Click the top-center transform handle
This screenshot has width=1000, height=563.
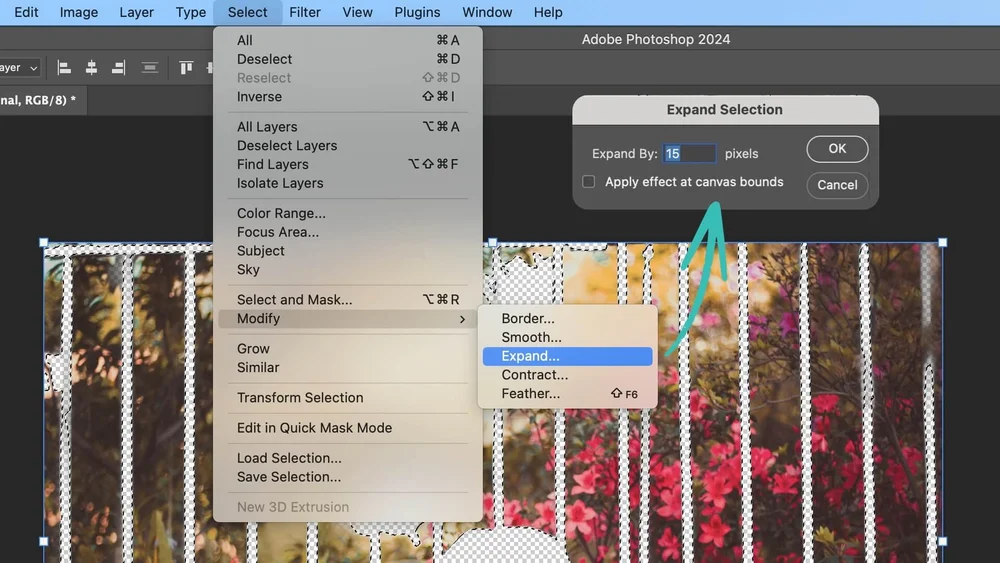click(492, 242)
